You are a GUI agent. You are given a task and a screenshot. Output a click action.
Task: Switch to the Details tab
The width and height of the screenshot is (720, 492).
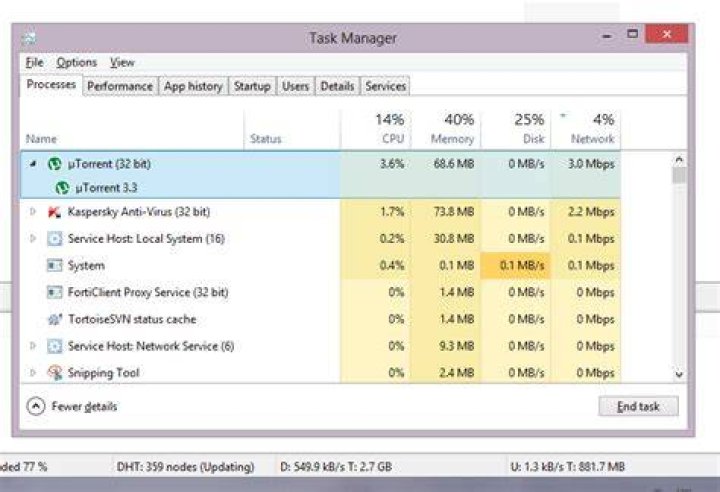click(337, 86)
